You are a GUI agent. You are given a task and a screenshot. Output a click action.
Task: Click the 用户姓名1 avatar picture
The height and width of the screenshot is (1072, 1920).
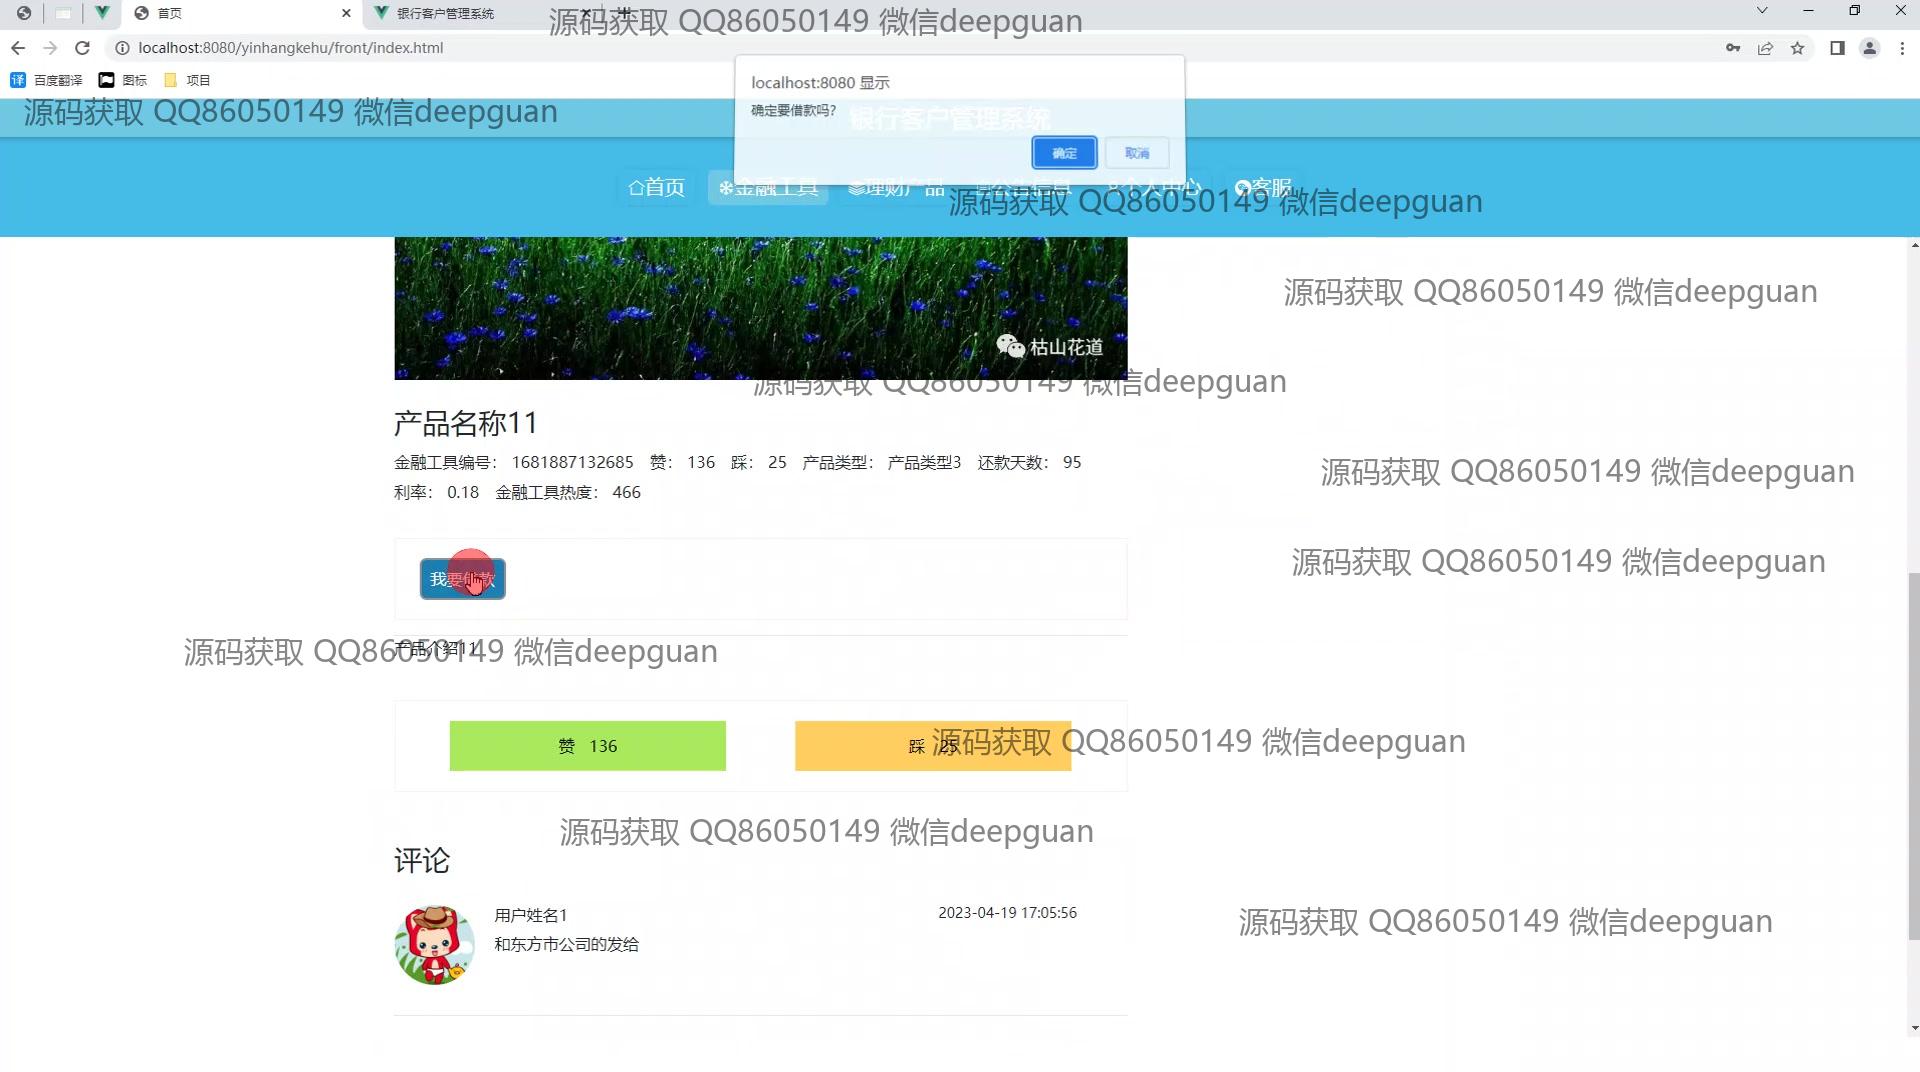[434, 945]
